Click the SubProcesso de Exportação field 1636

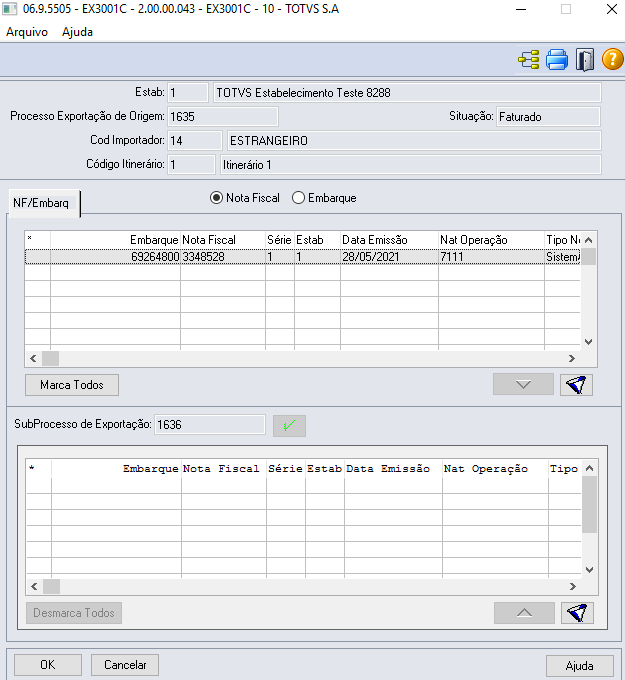click(209, 425)
